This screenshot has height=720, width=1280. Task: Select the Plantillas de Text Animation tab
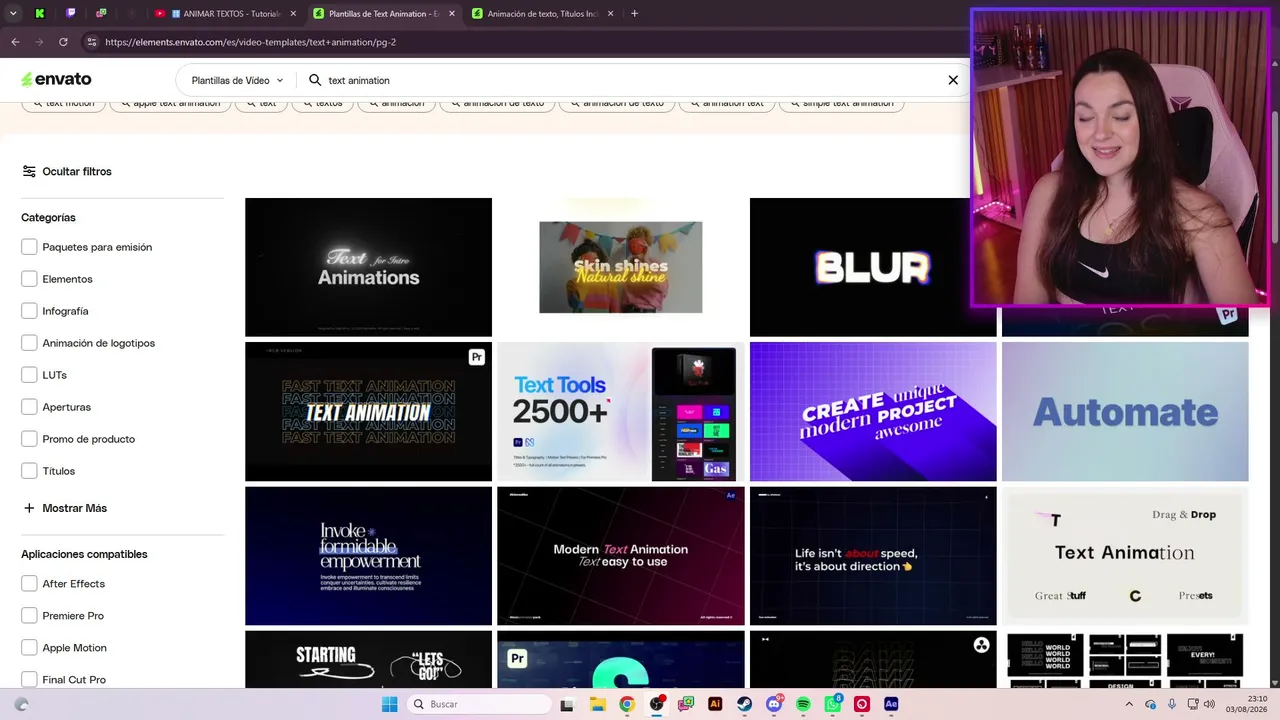click(x=385, y=13)
